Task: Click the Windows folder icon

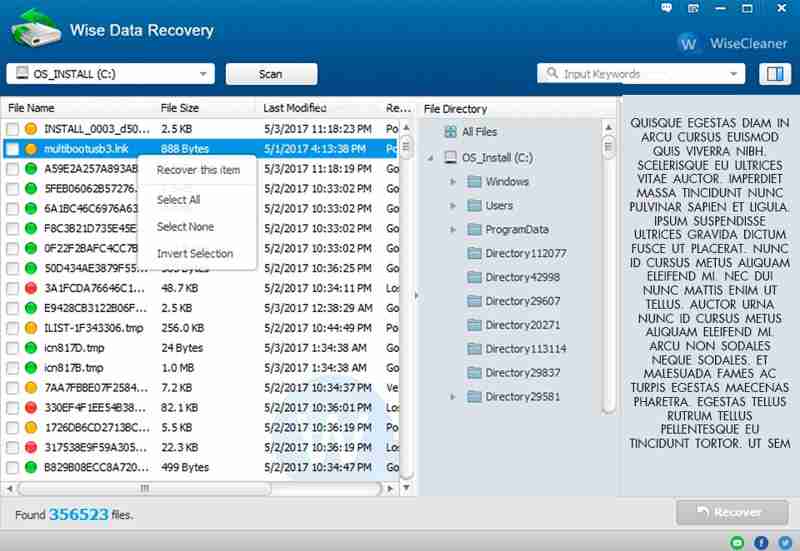Action: (x=474, y=182)
